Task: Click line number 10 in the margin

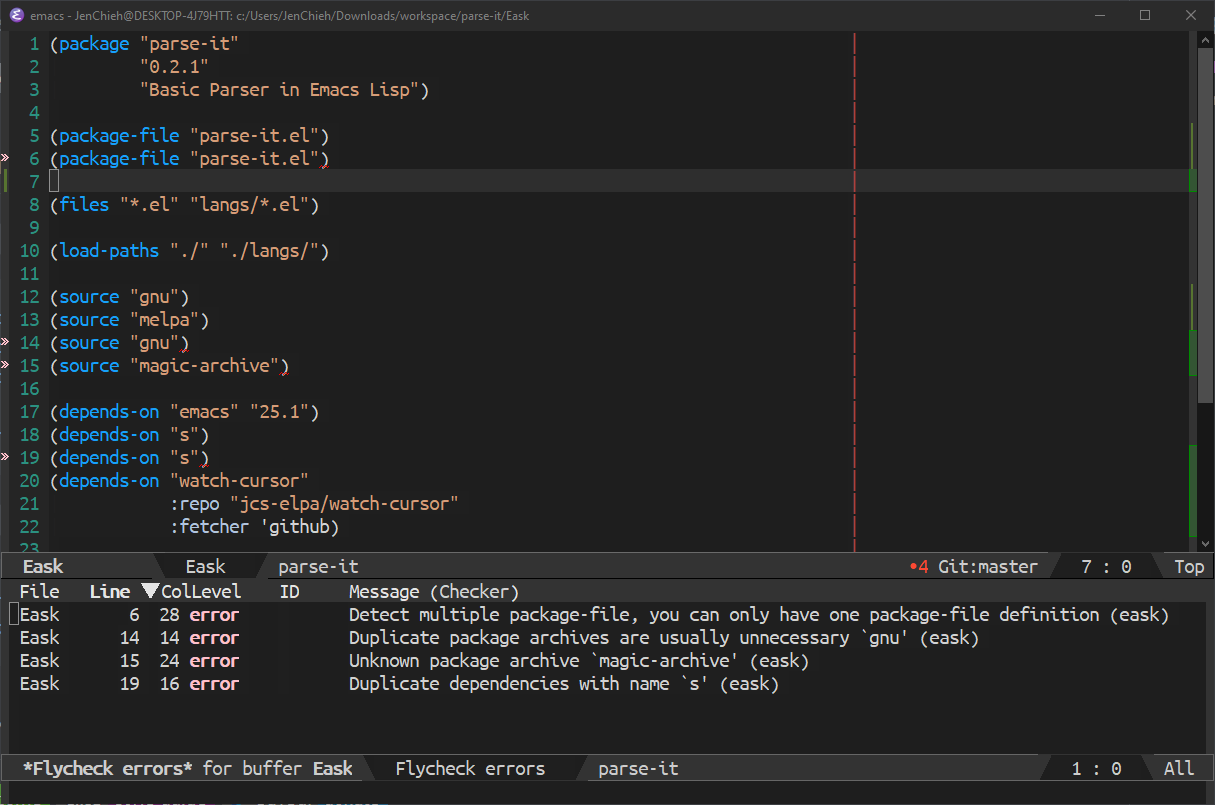Action: click(29, 251)
